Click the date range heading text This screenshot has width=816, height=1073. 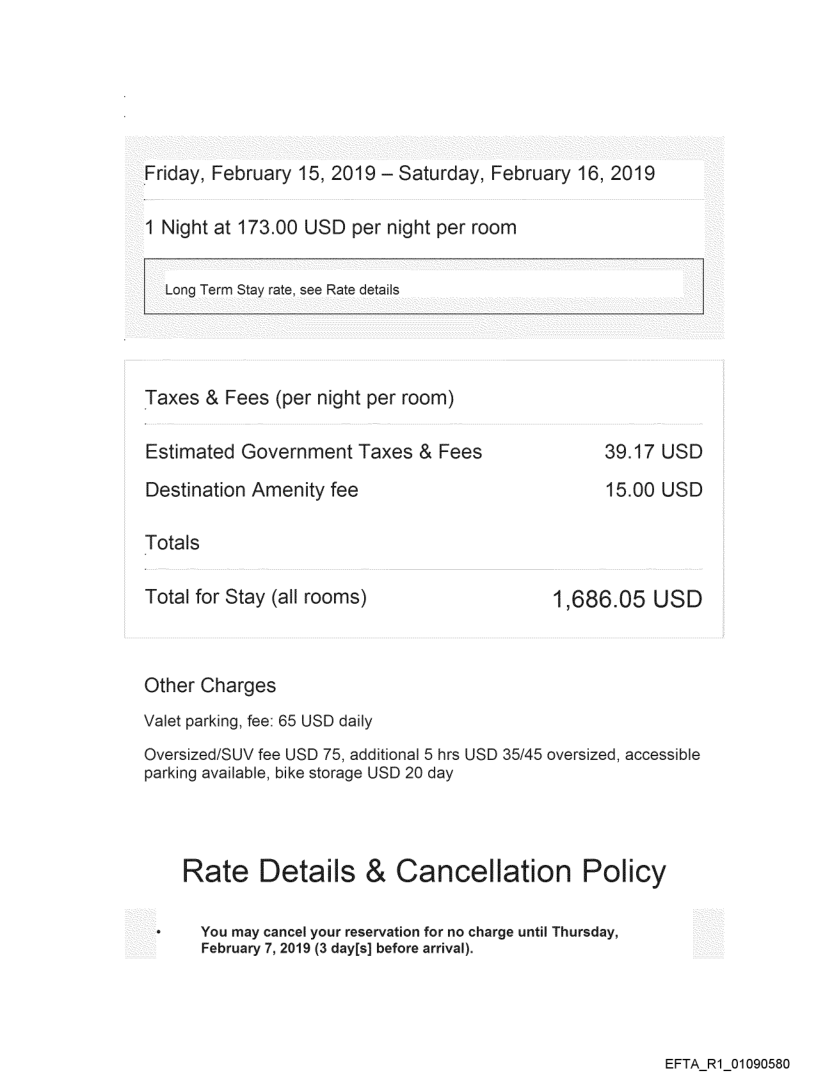point(400,173)
